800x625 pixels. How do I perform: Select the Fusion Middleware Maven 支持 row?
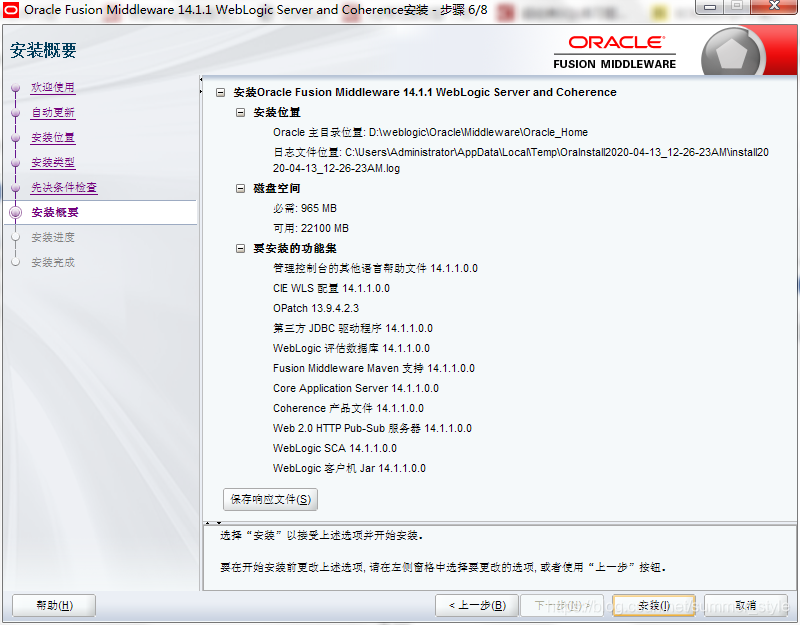coord(373,368)
